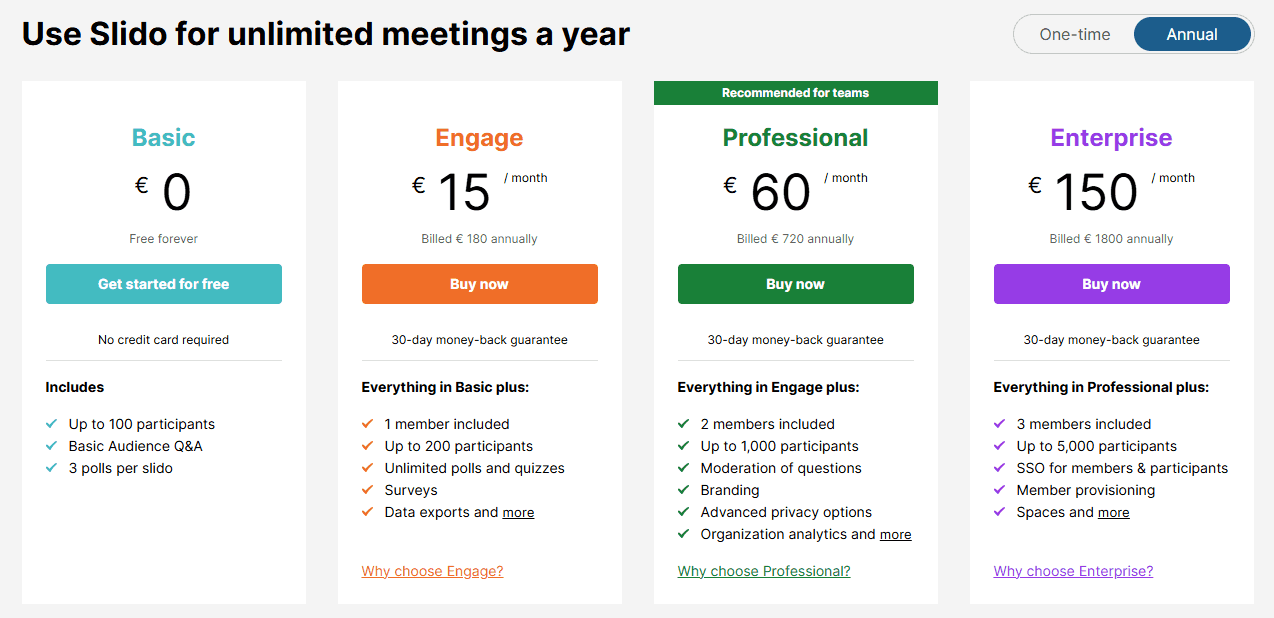Click the Professional plan title
Screen dimensions: 1274x618
pos(796,138)
